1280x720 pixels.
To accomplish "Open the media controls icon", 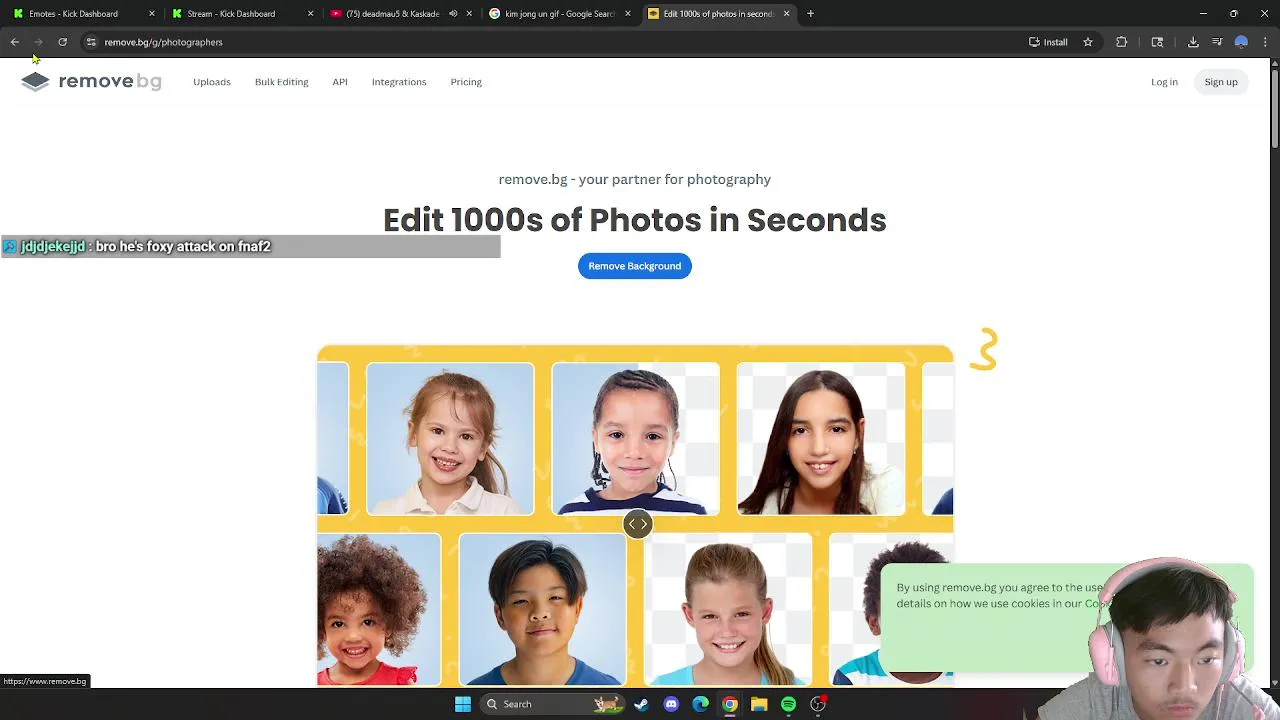I will [x=1217, y=42].
